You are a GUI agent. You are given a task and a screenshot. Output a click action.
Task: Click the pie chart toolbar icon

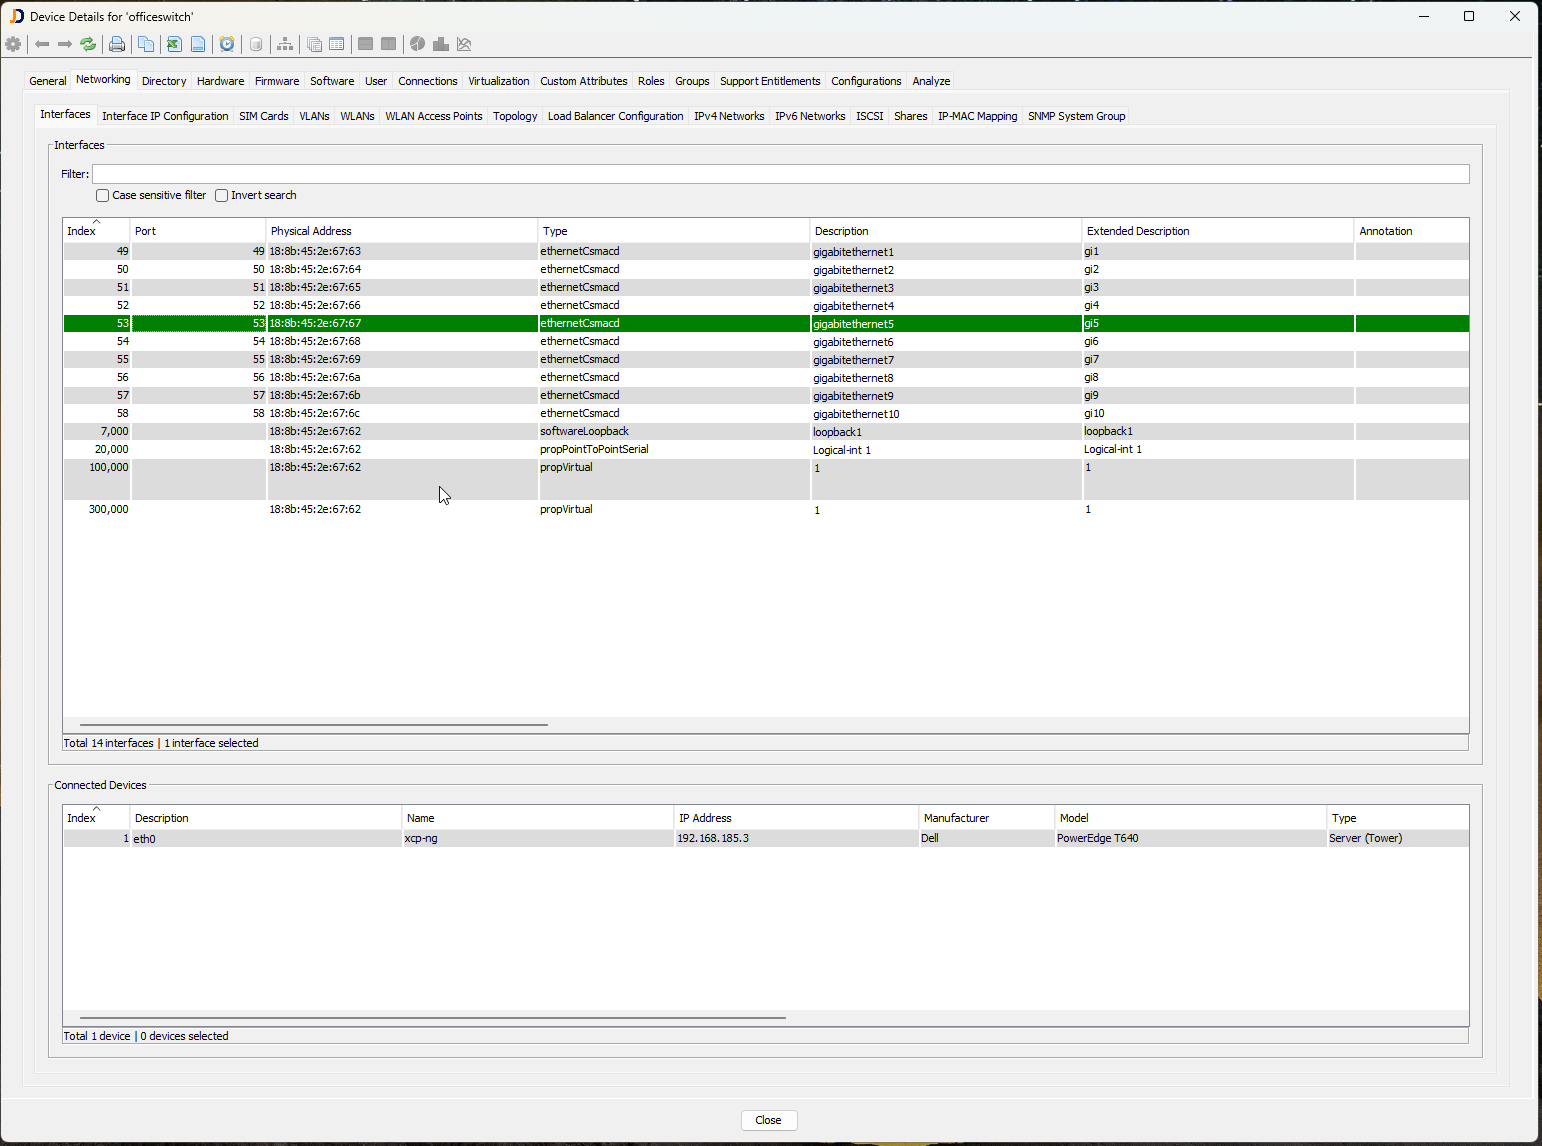pos(417,44)
